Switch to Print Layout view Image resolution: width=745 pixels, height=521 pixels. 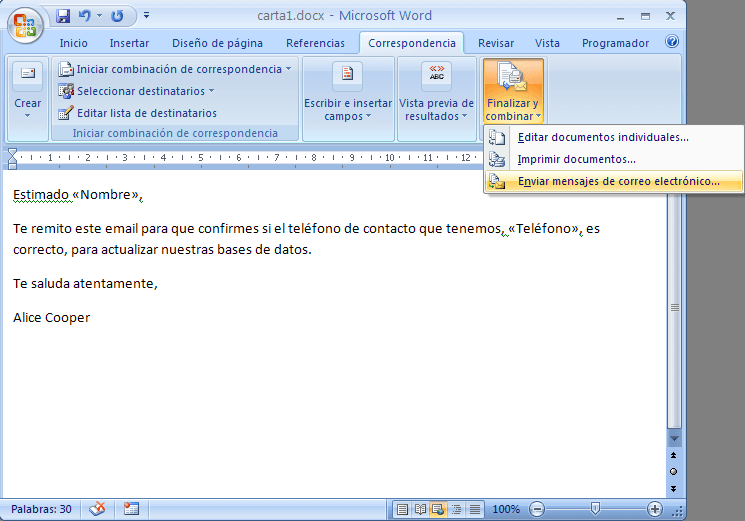pyautogui.click(x=402, y=510)
